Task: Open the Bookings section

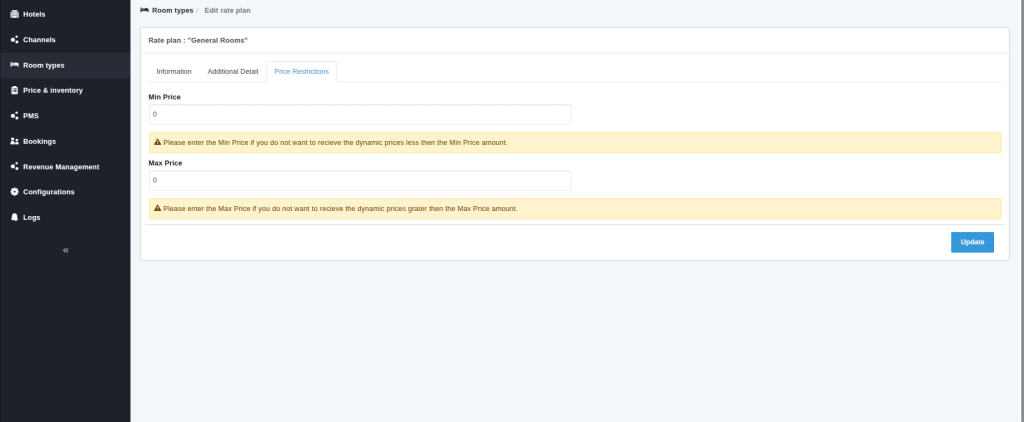Action: 65,141
